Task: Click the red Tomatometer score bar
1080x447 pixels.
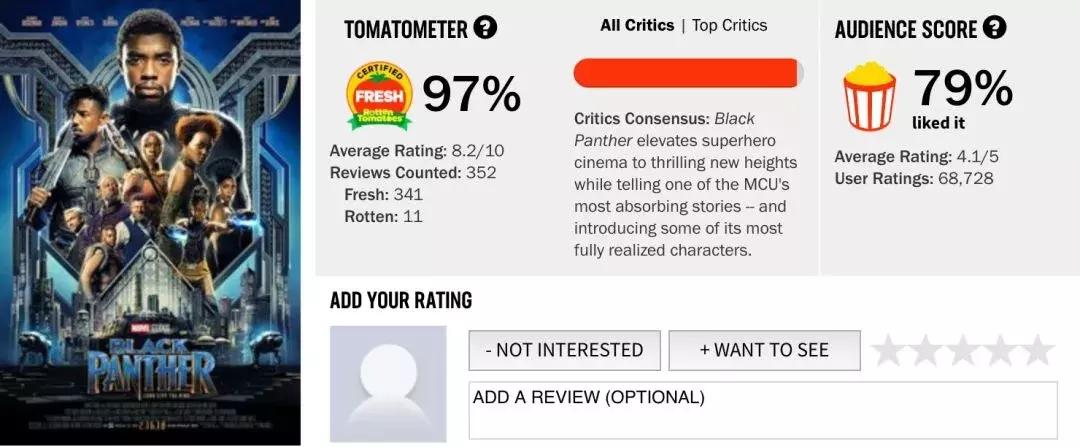Action: tap(687, 73)
